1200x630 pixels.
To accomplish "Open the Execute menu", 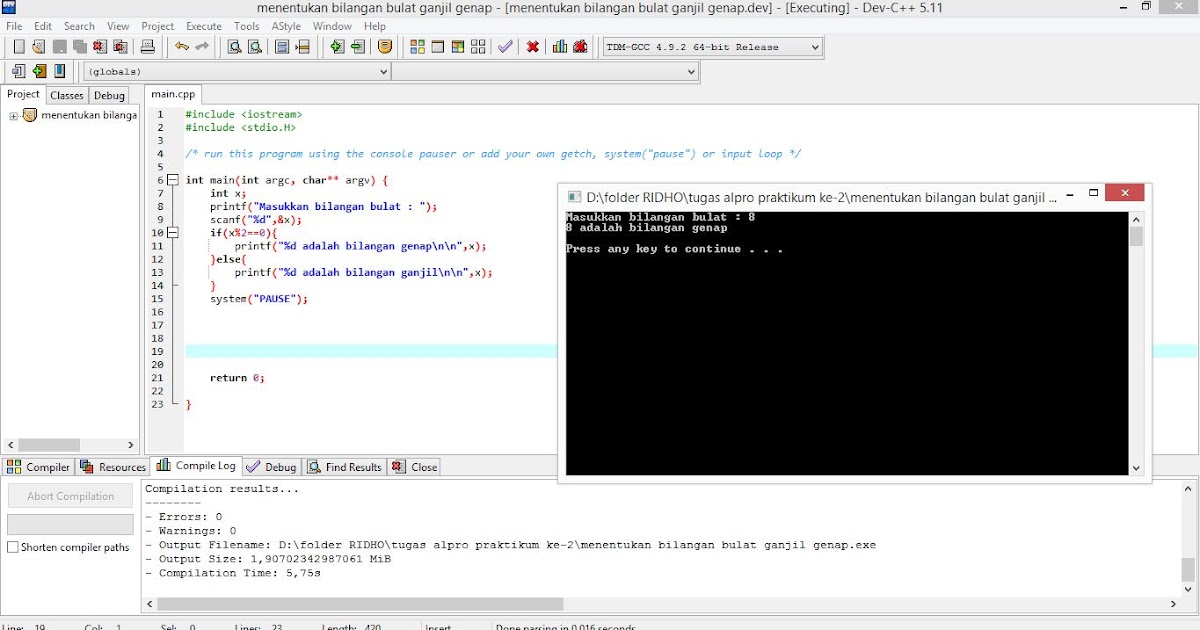I will click(204, 26).
